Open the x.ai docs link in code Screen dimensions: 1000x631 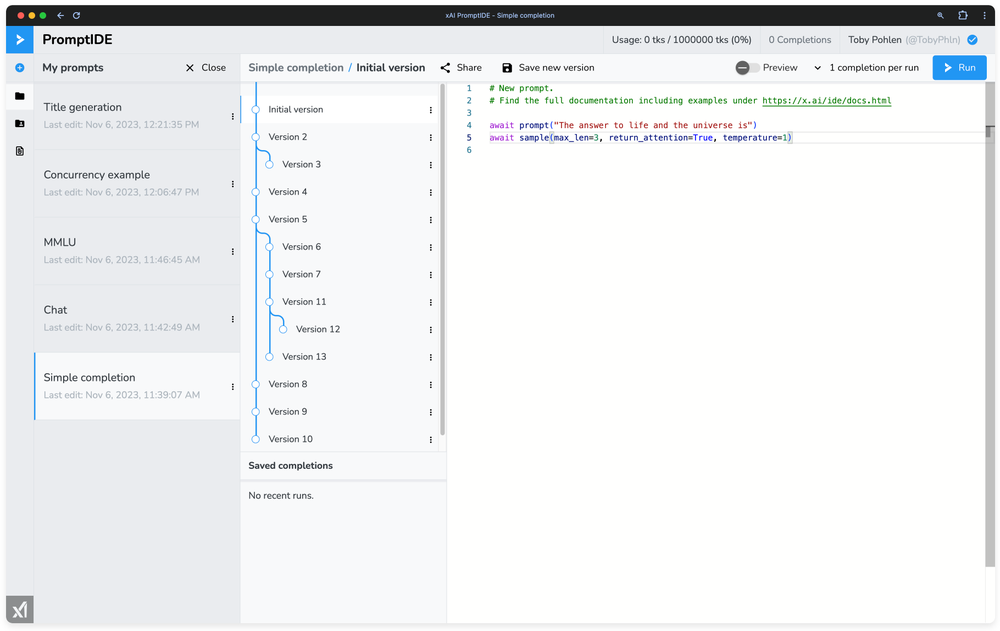click(x=826, y=101)
